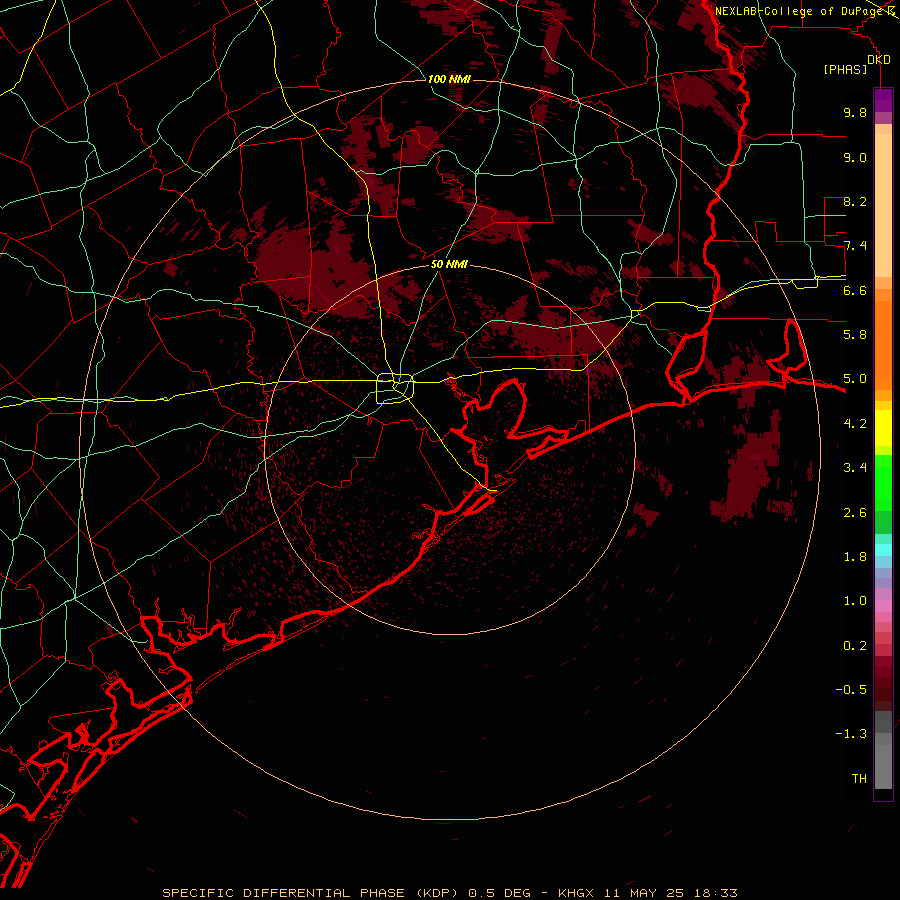Viewport: 900px width, 900px height.
Task: Click the purple segment of the color bar
Action: click(883, 100)
